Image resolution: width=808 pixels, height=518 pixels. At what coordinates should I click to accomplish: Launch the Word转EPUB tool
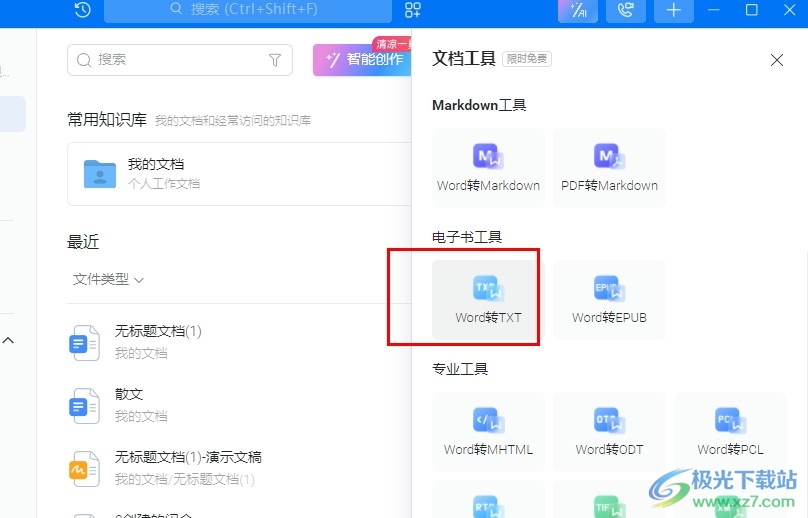pos(609,299)
